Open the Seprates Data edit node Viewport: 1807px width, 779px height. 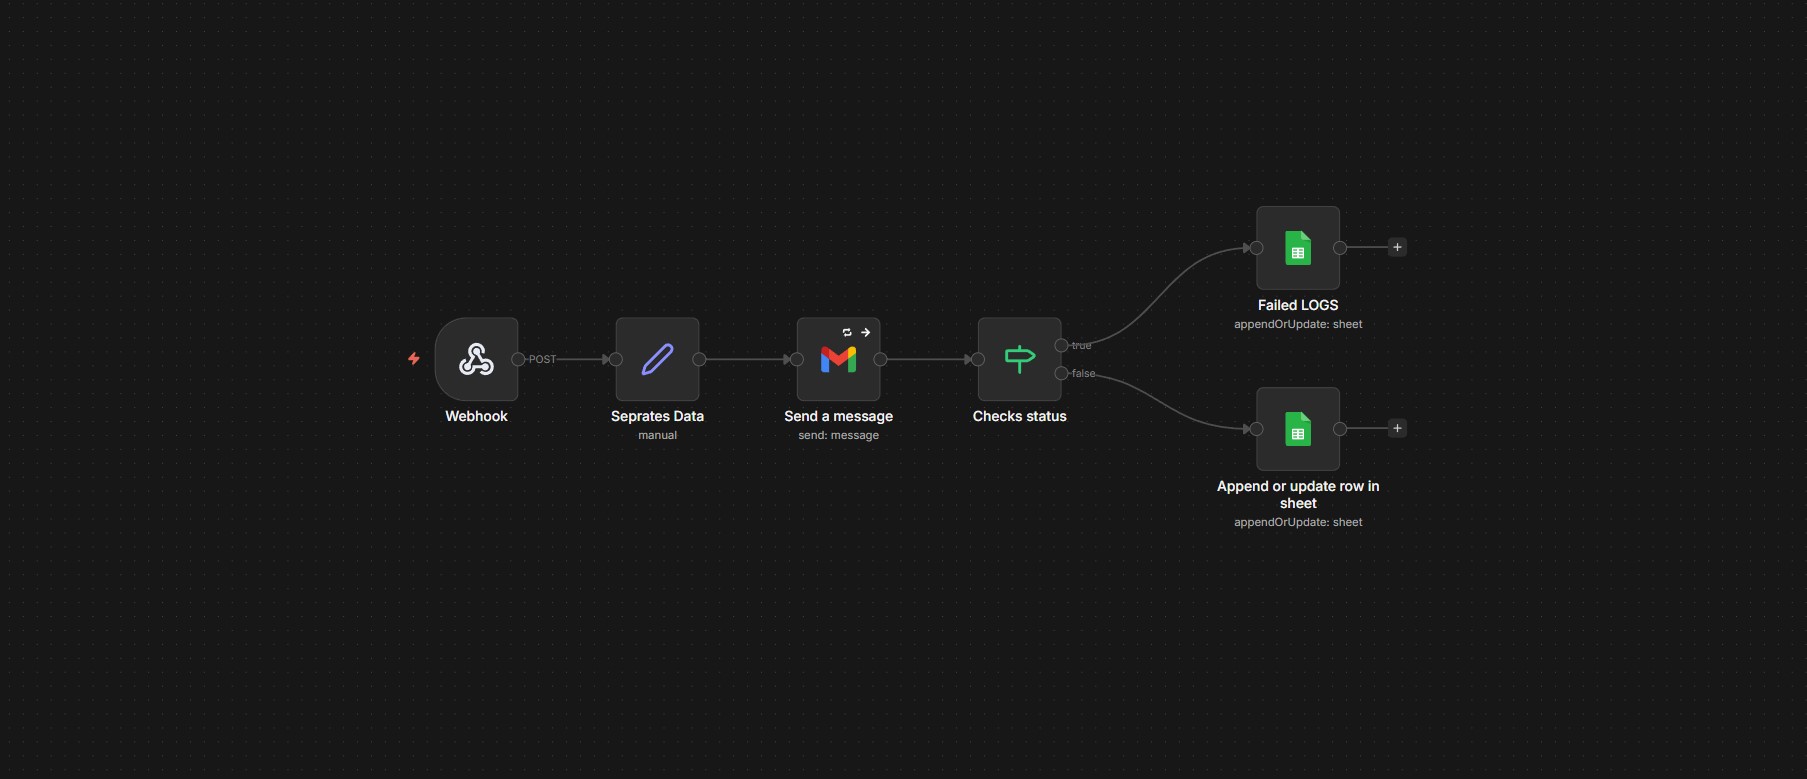(x=657, y=359)
